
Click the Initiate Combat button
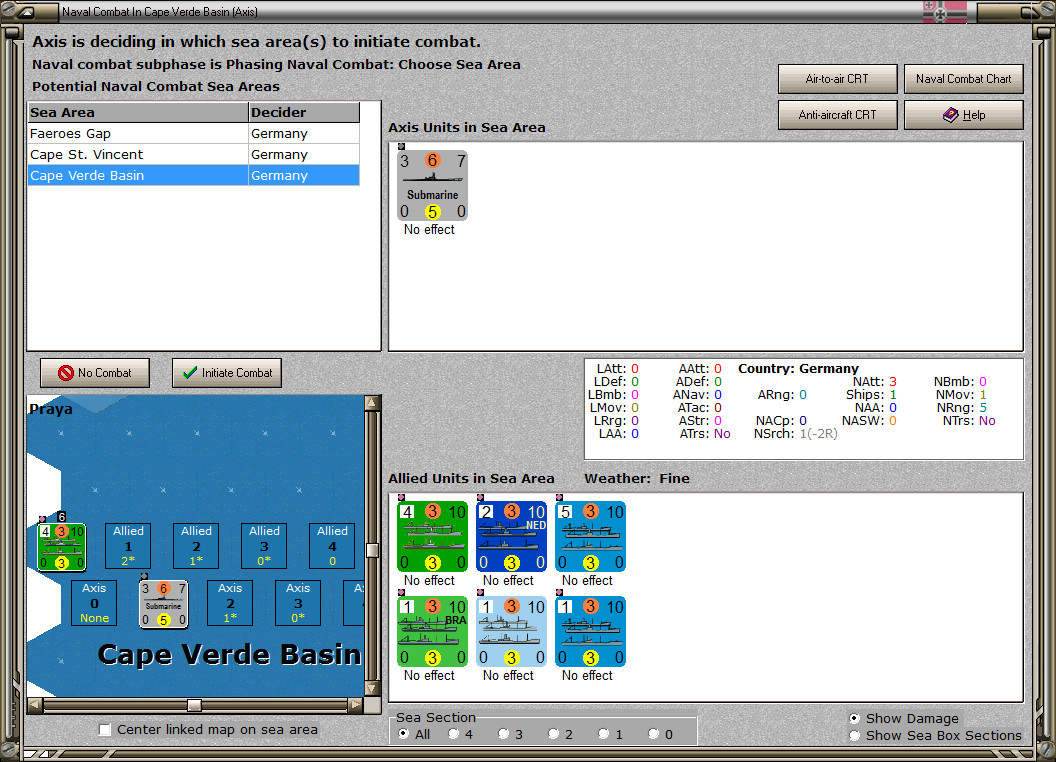(x=226, y=372)
